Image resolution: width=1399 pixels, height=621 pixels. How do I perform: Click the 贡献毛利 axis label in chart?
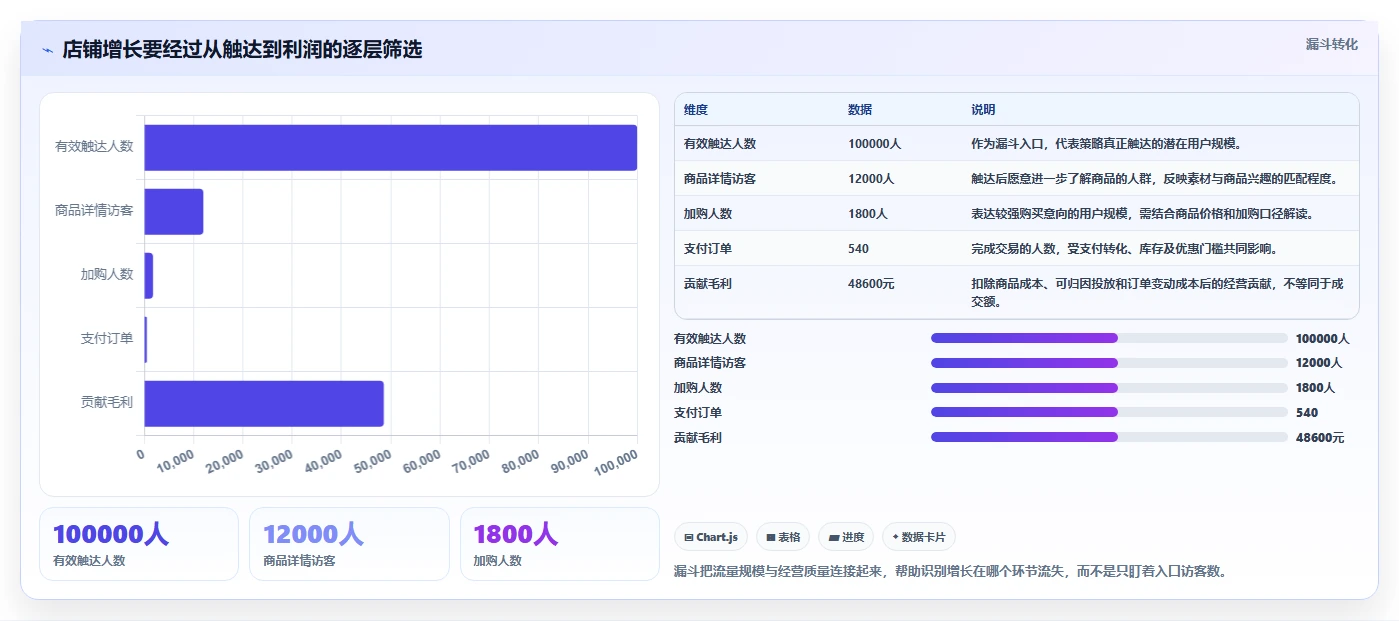[x=107, y=403]
